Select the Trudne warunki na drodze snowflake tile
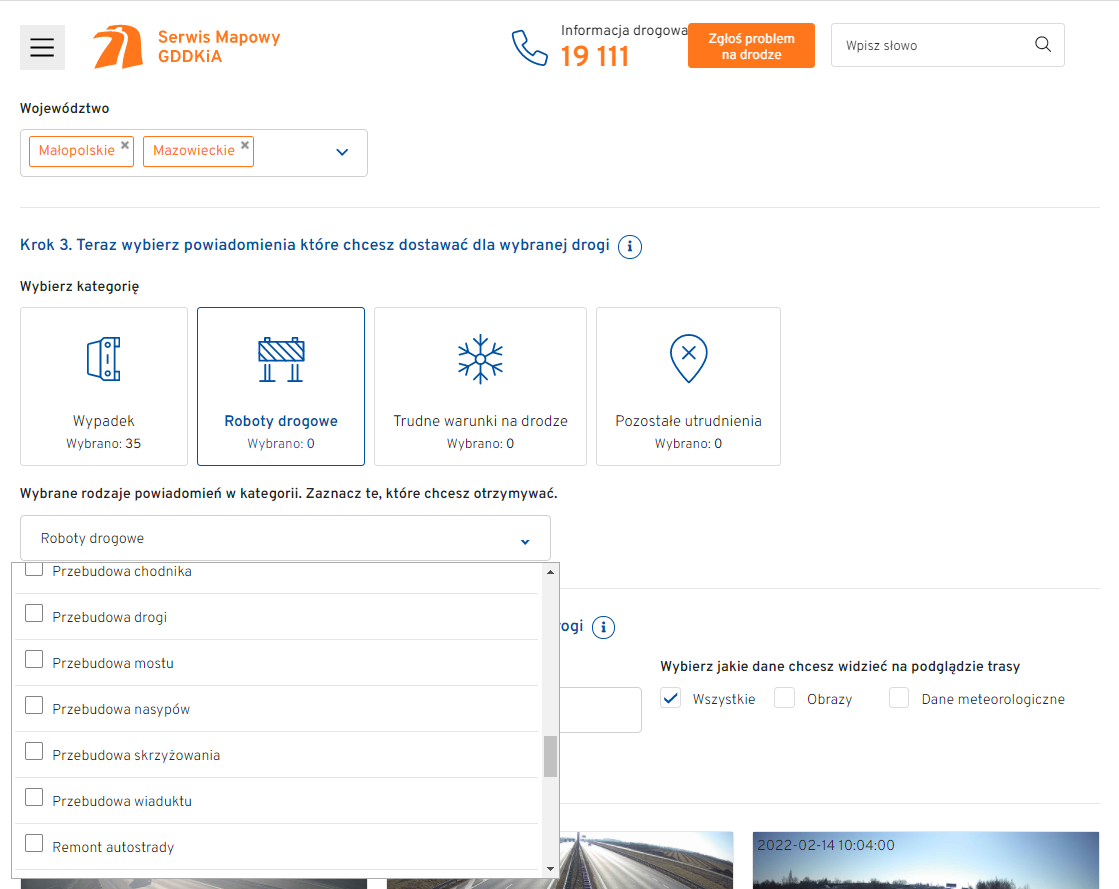The image size is (1119, 889). 480,386
